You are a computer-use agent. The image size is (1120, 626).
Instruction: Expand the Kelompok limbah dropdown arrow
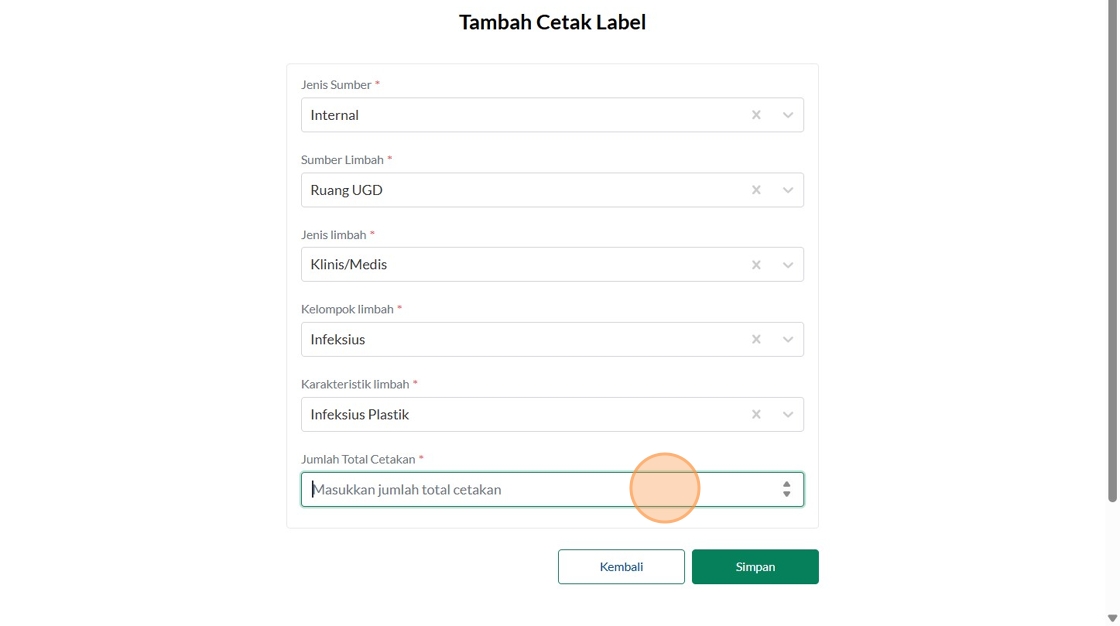tap(788, 340)
